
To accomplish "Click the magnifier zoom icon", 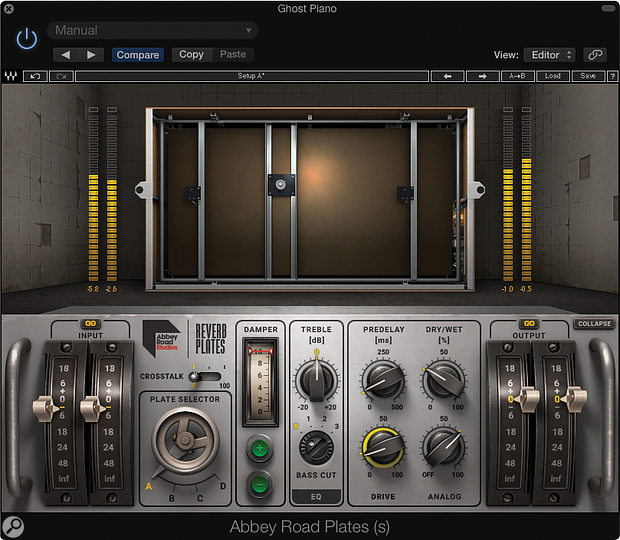I will click(13, 527).
